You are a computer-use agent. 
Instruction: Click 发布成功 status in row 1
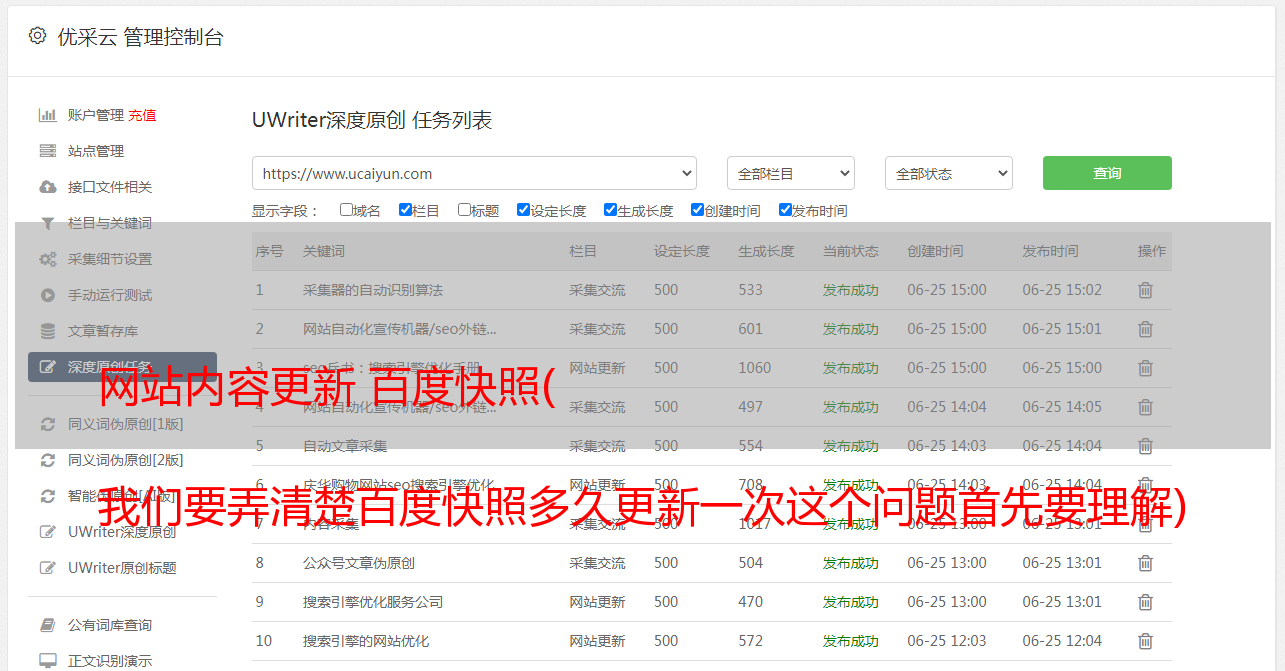pos(851,290)
